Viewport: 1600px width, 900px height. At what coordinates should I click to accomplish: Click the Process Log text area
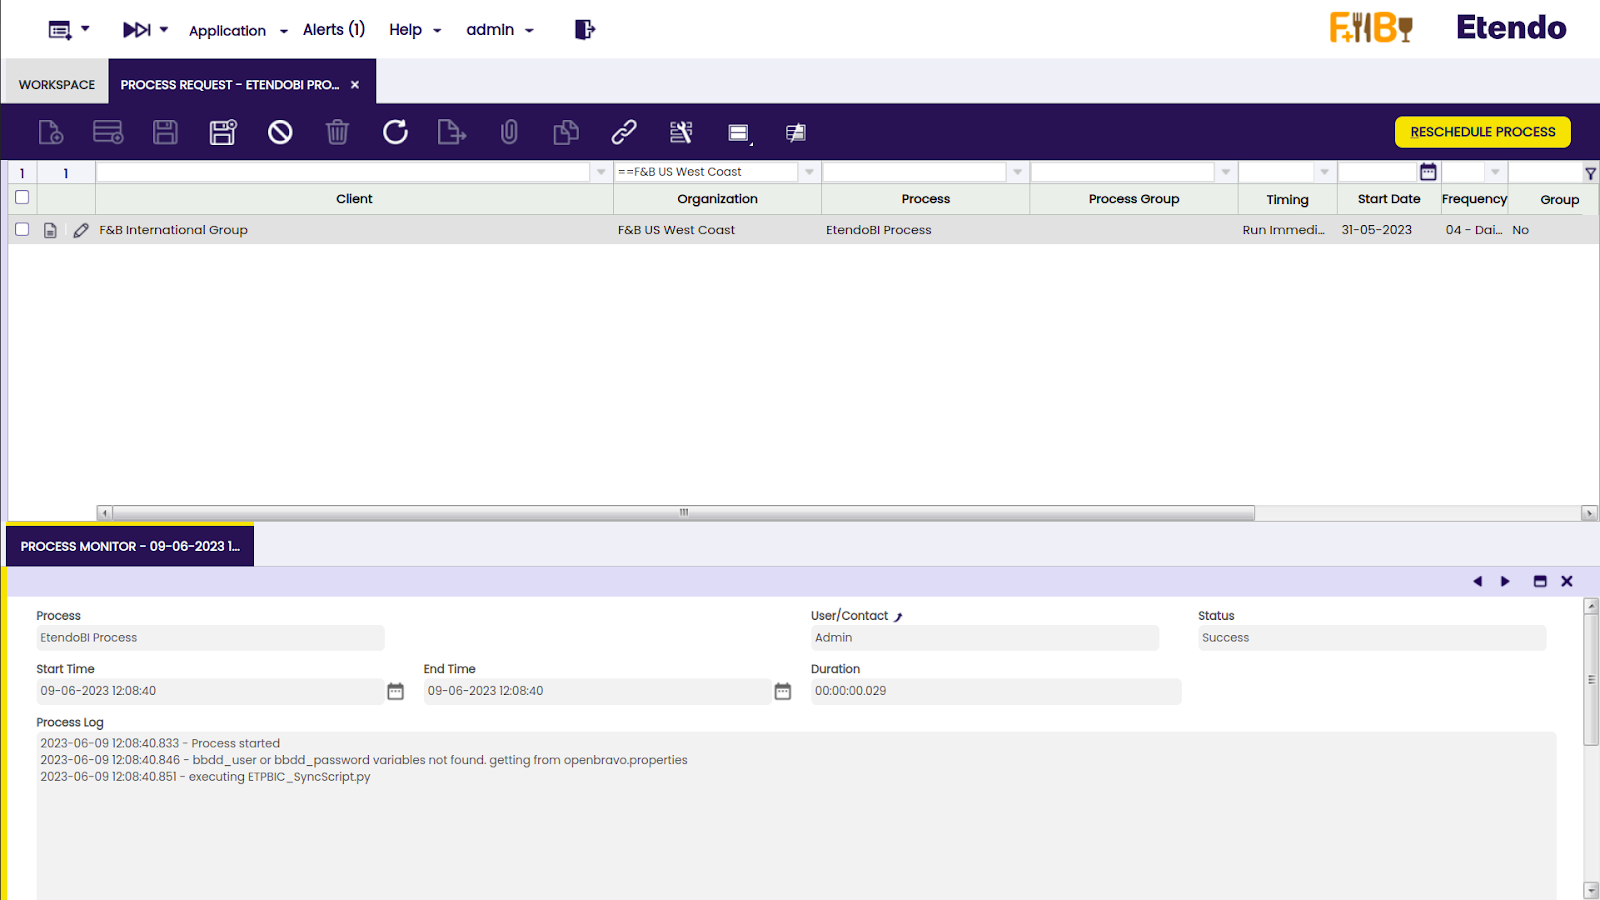tap(796, 815)
